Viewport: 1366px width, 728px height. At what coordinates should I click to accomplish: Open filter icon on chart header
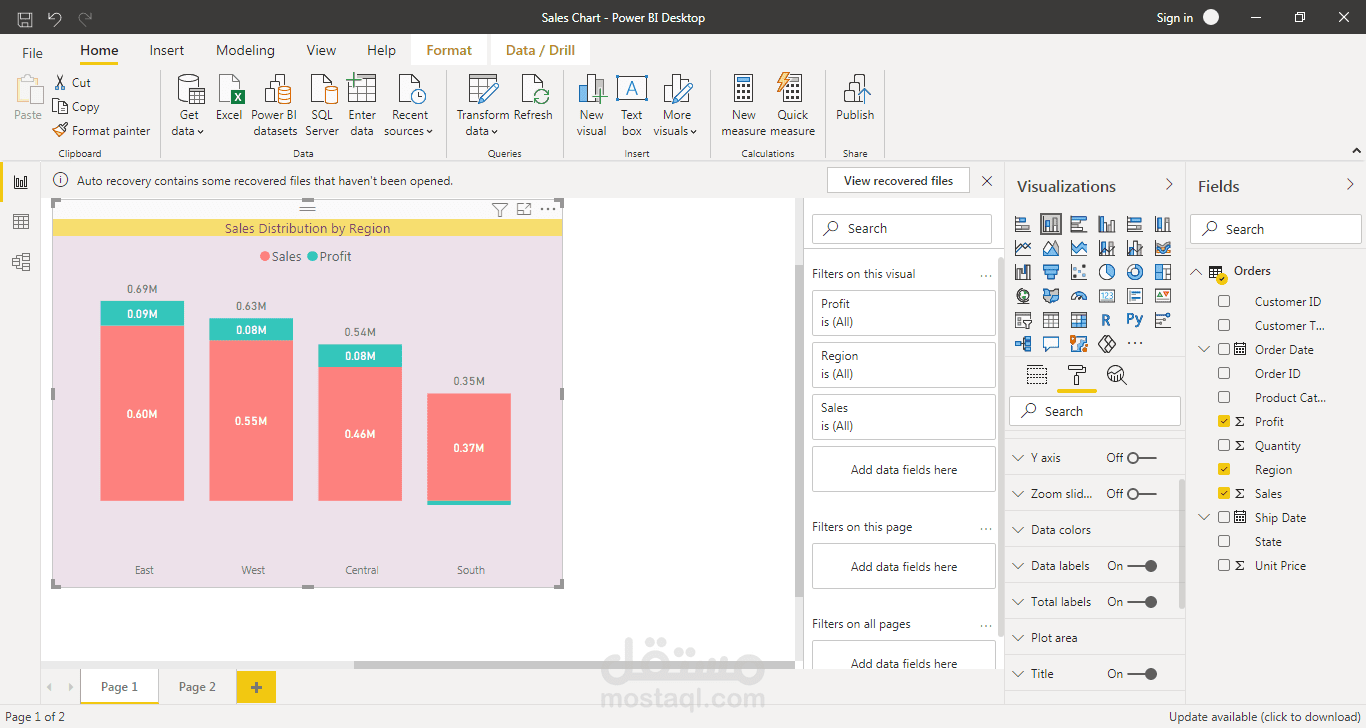[500, 209]
